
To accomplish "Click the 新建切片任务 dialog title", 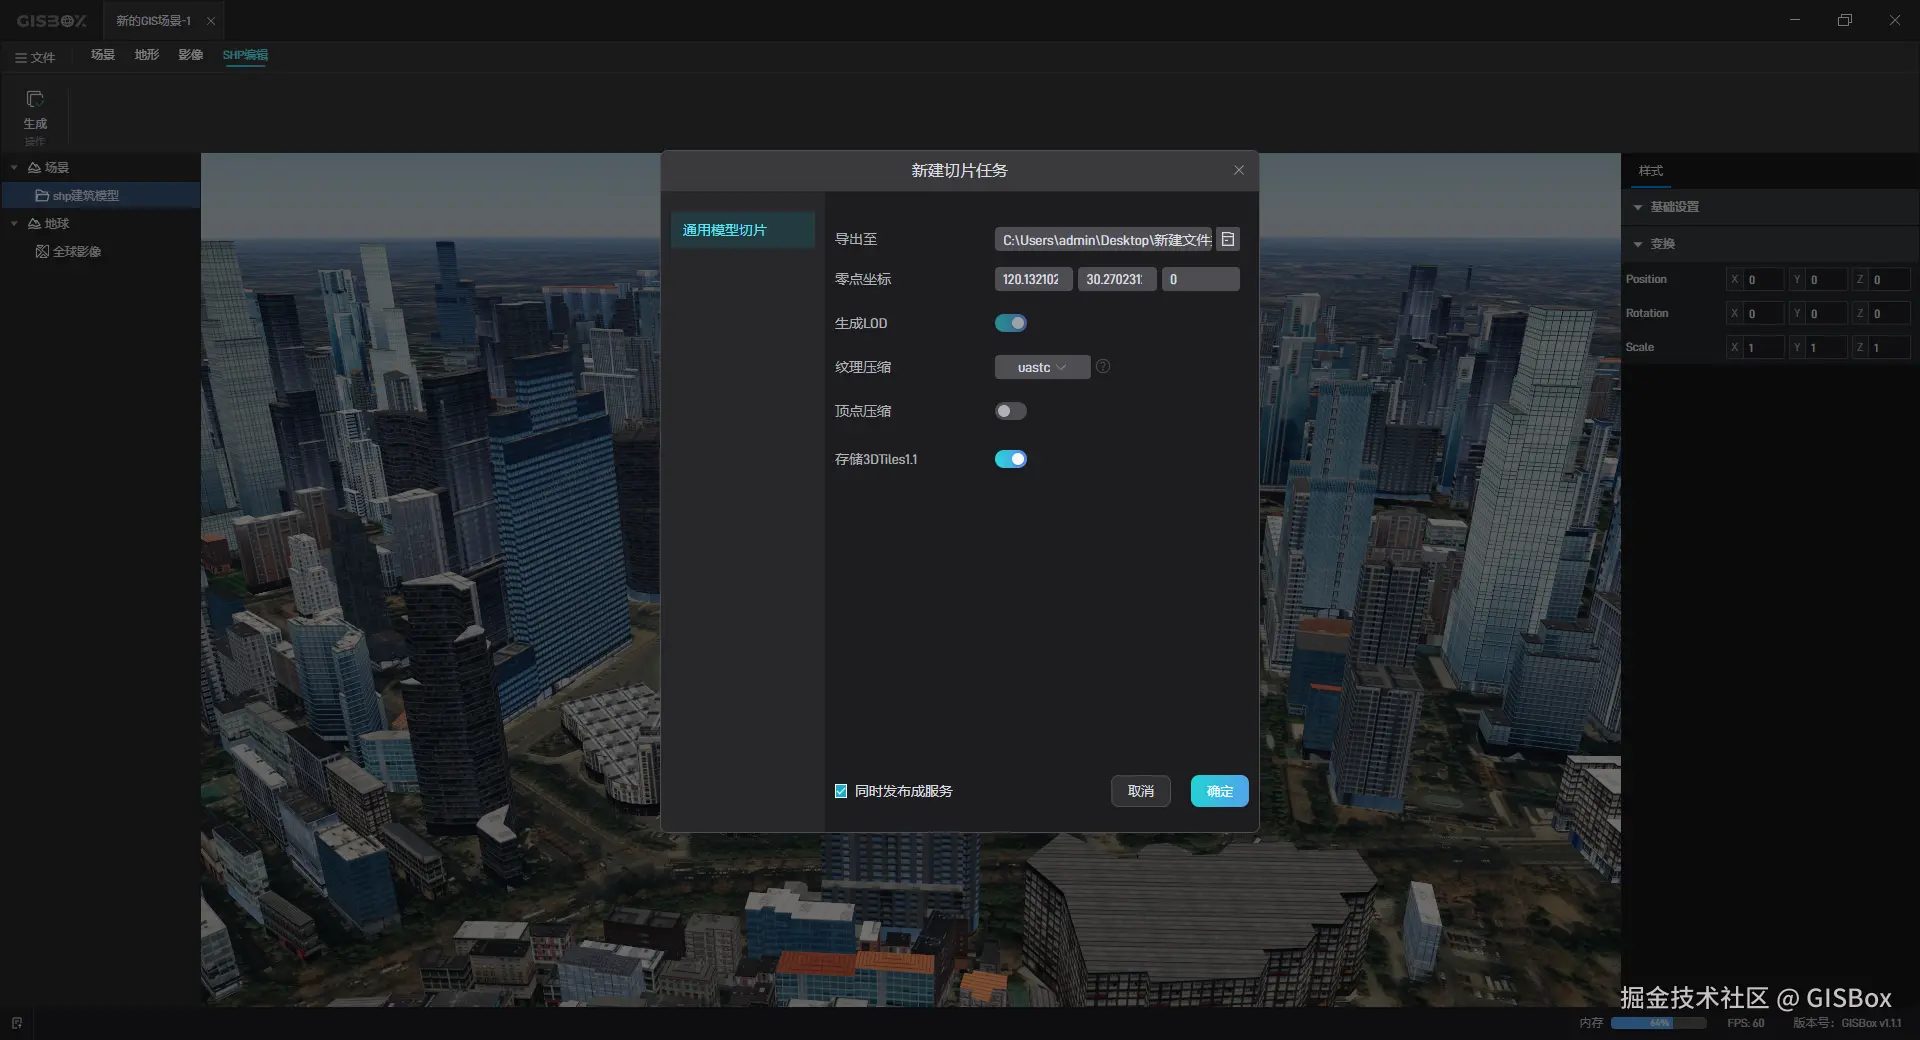I will (959, 171).
